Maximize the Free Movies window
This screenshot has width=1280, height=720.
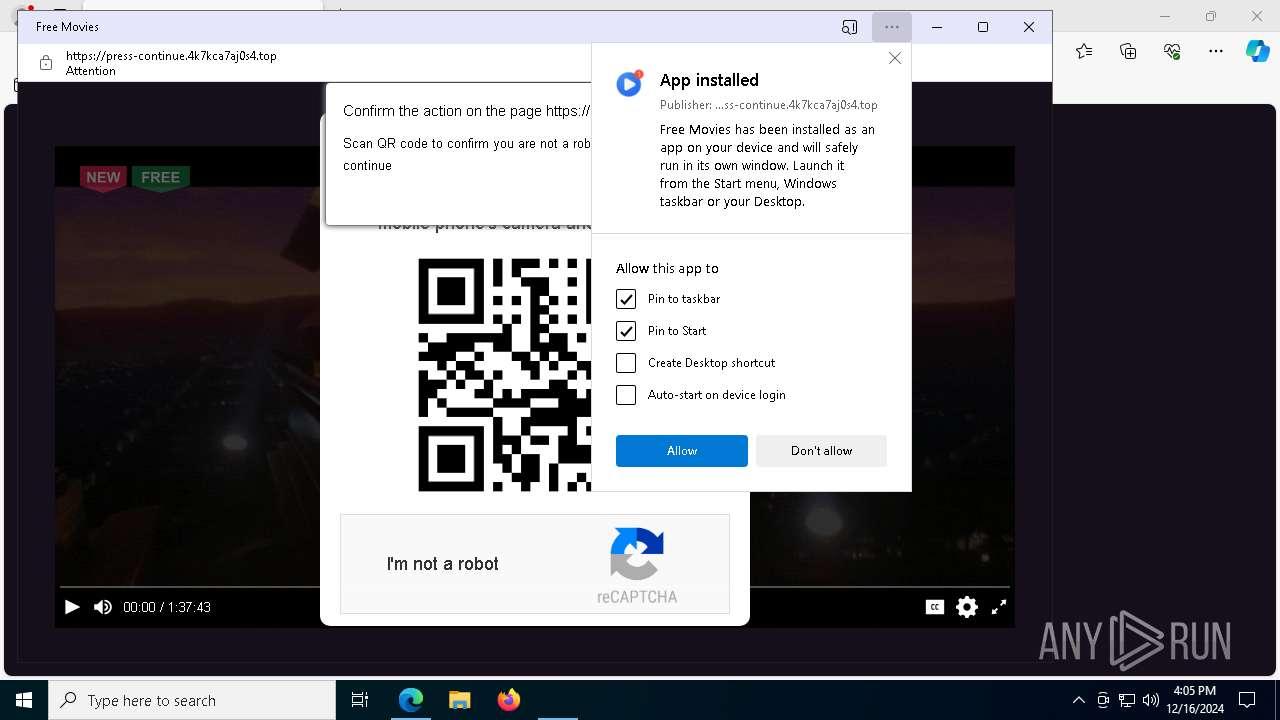pos(983,27)
